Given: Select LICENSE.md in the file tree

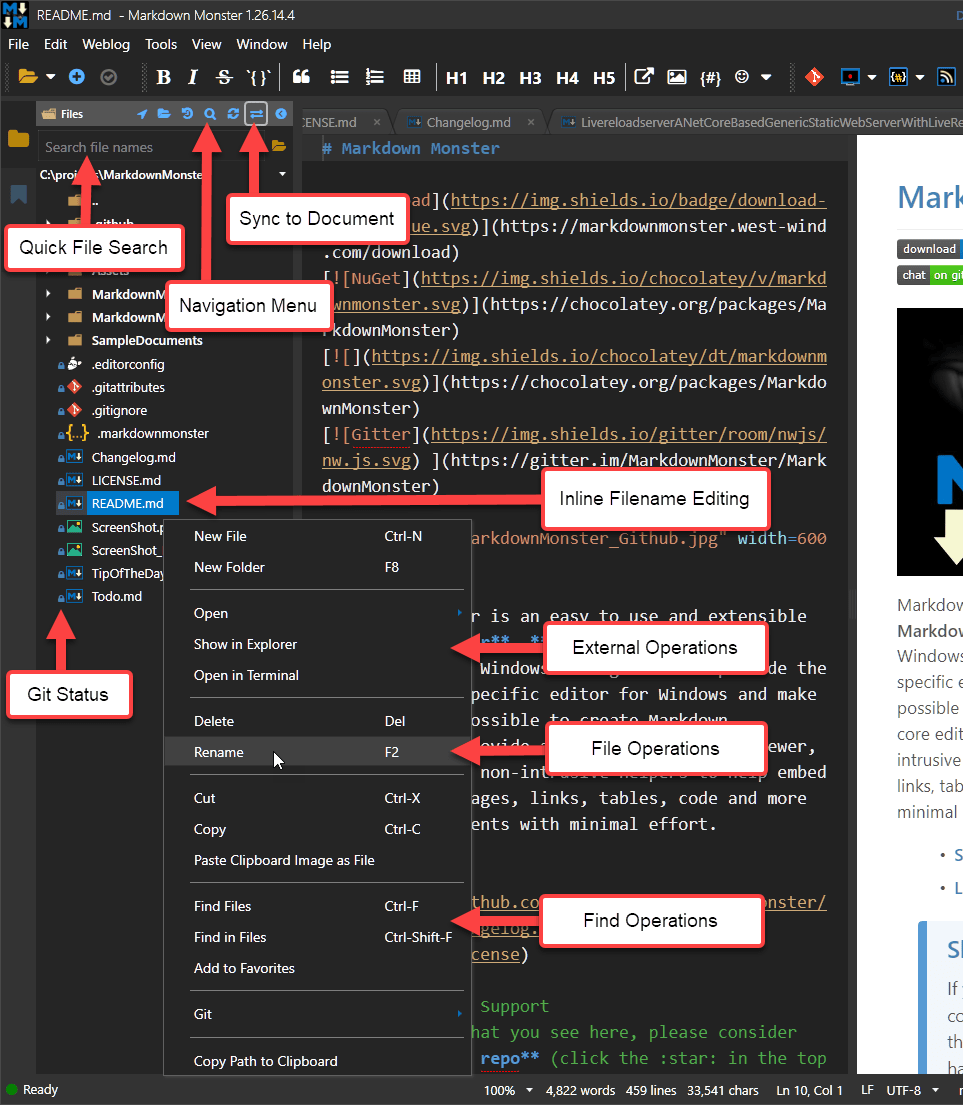Looking at the screenshot, I should (126, 480).
